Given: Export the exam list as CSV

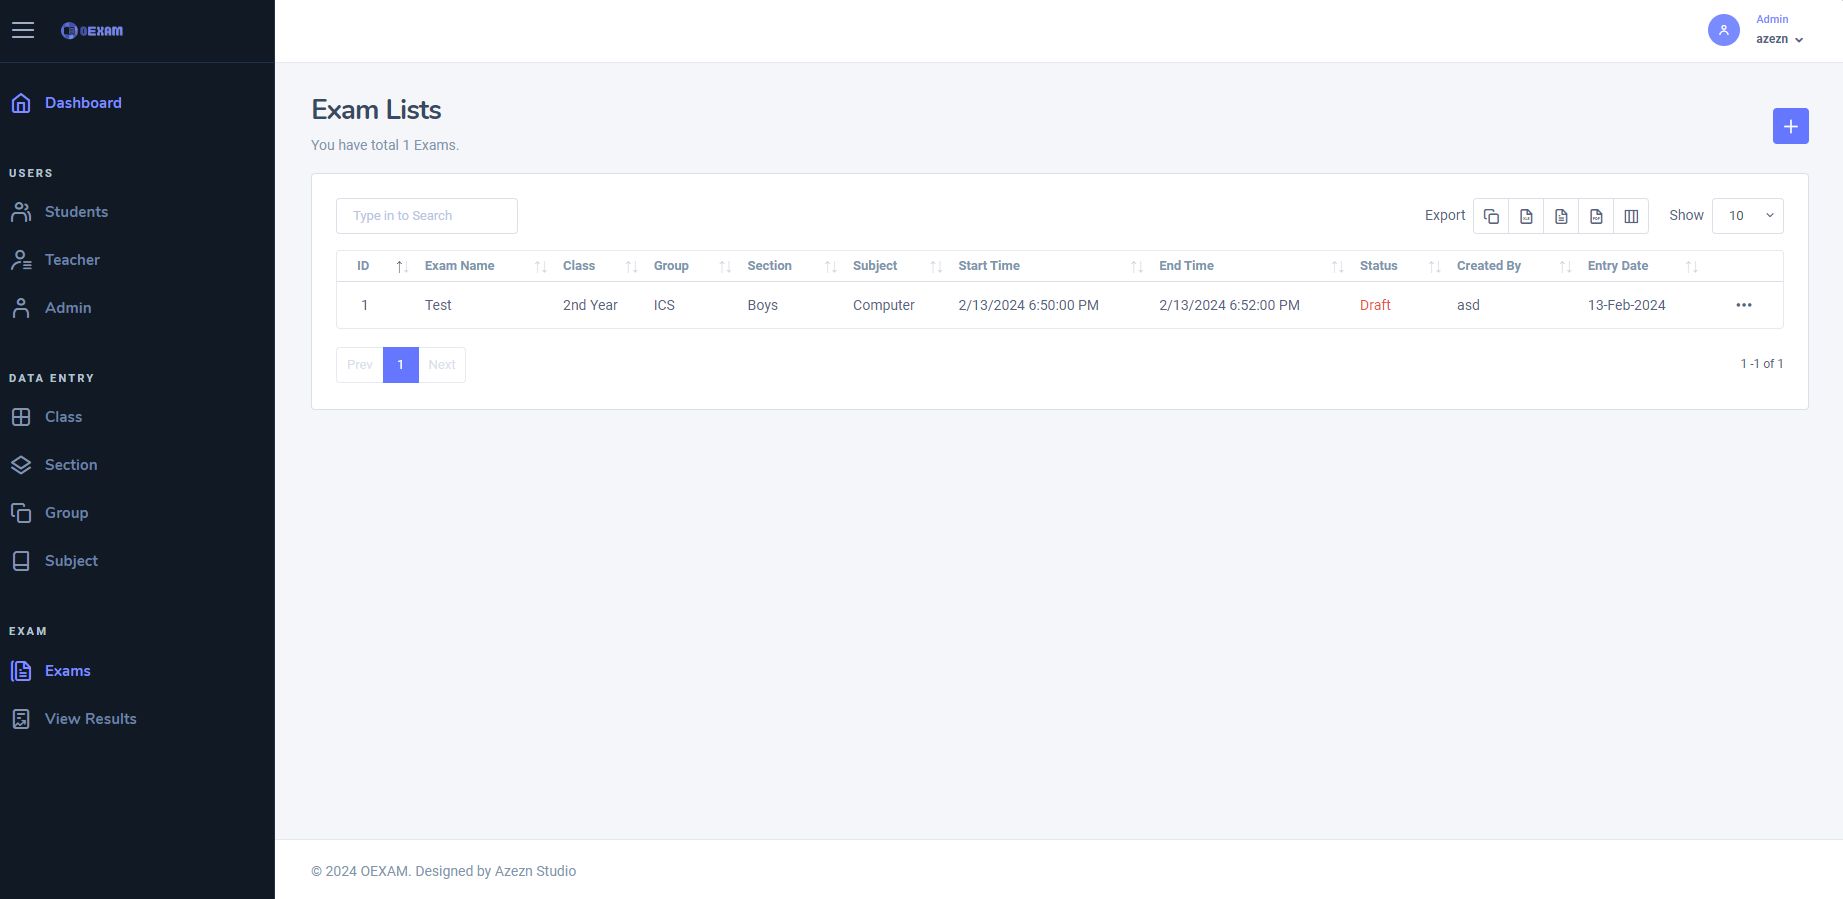Looking at the screenshot, I should 1561,216.
